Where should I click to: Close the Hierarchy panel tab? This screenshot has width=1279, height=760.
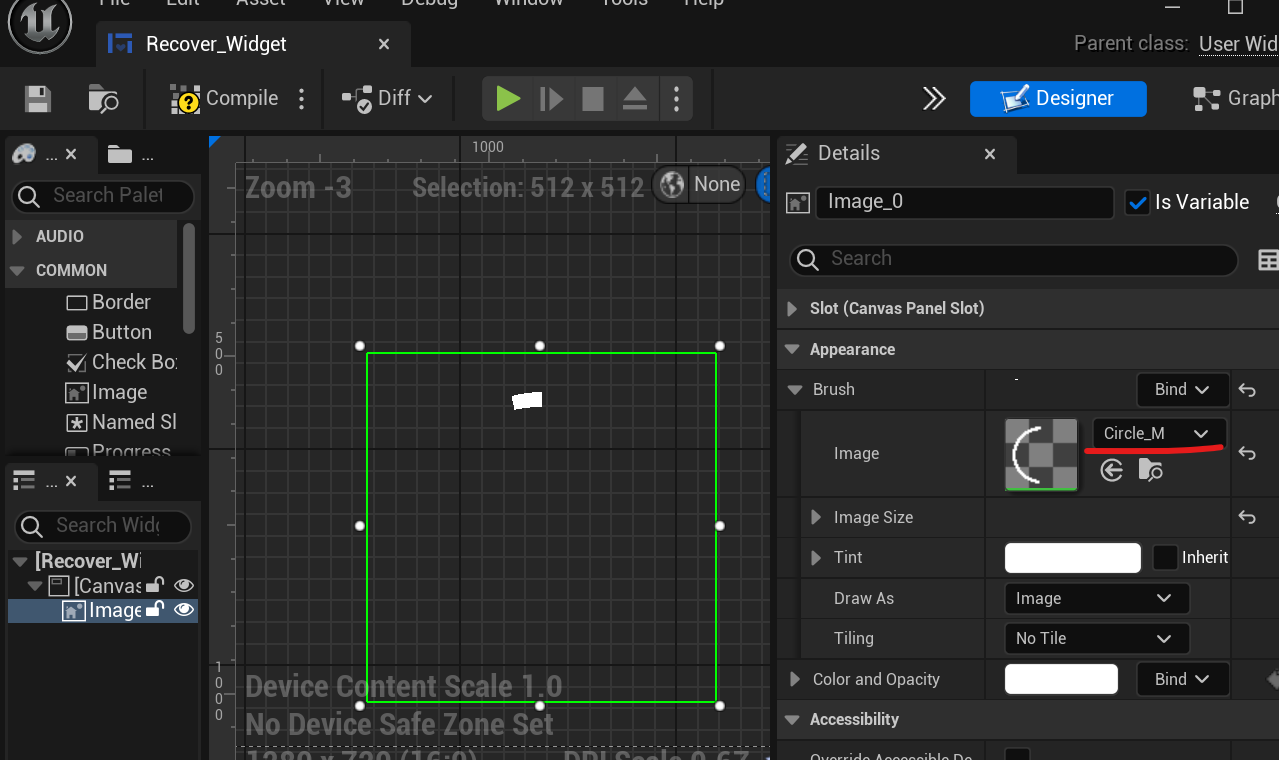[x=72, y=482]
